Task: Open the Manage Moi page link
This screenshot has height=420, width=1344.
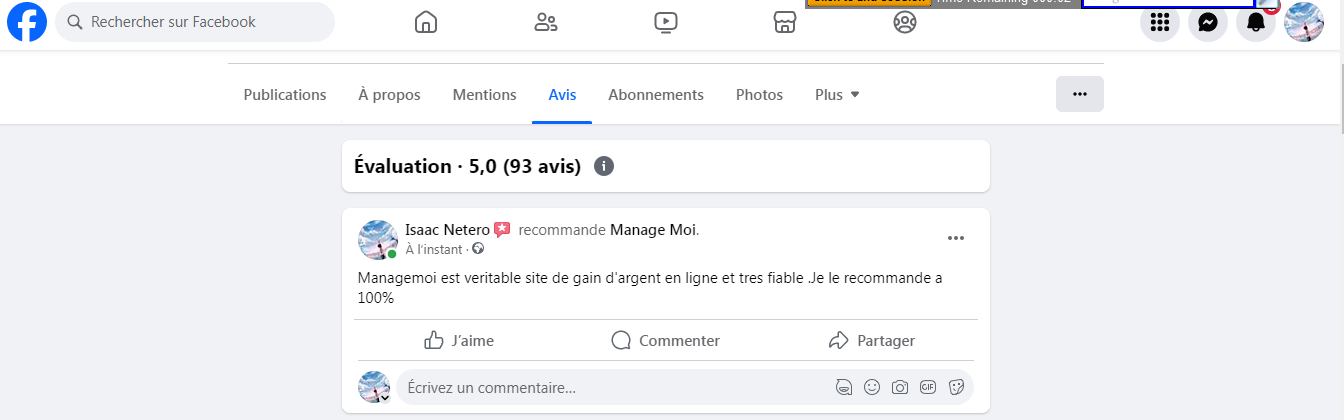Action: click(652, 230)
